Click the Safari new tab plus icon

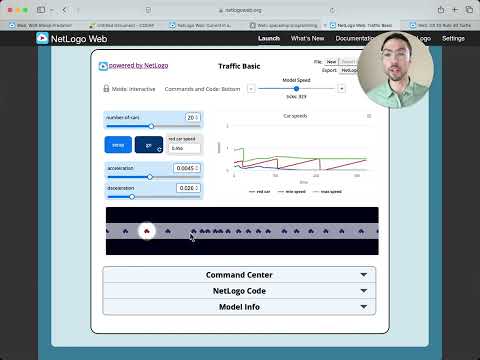(455, 10)
